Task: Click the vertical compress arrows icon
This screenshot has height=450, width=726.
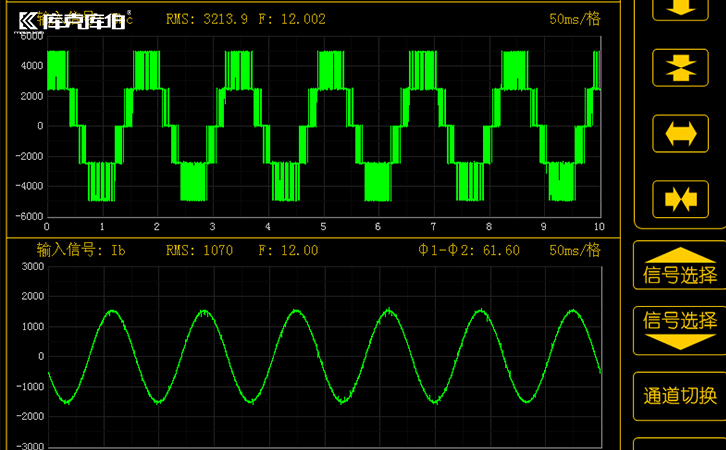Action: tap(680, 67)
